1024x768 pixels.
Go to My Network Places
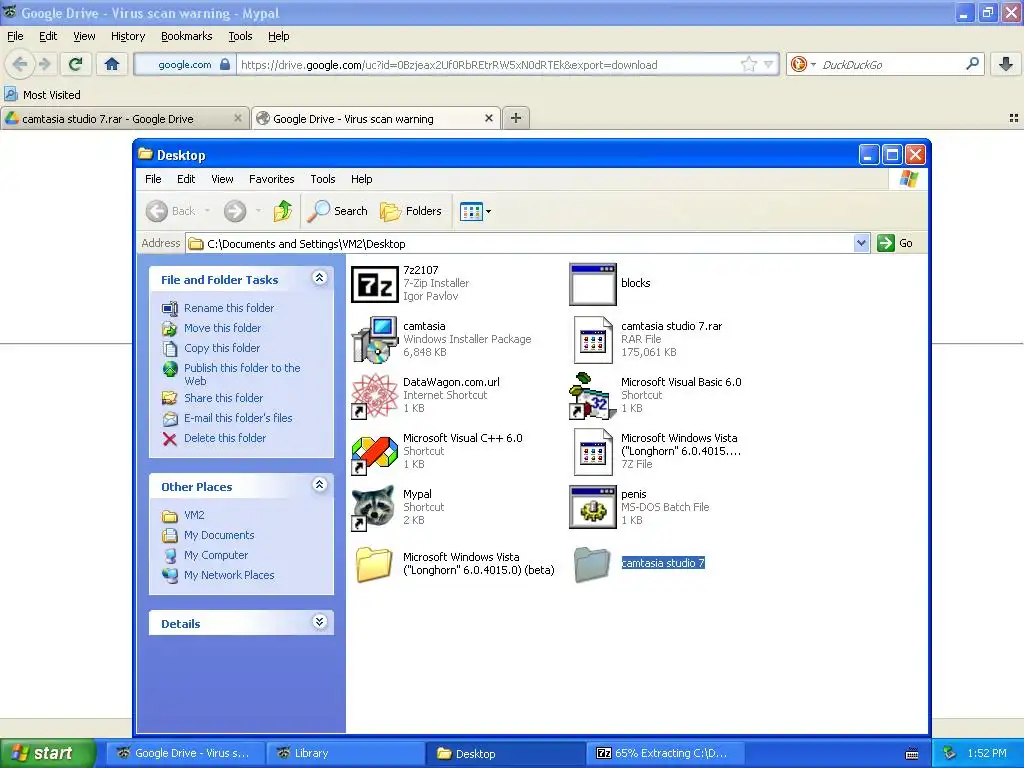click(x=229, y=575)
